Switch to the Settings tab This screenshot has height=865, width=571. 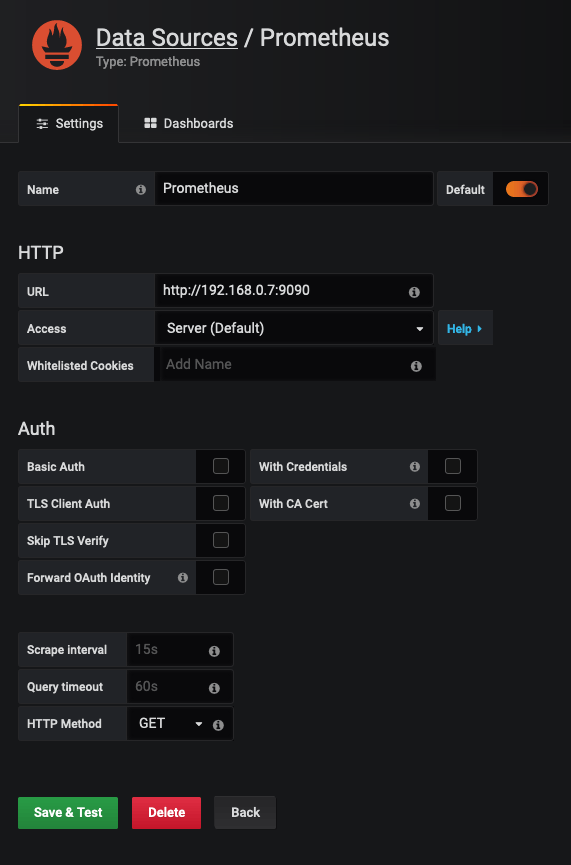[69, 124]
